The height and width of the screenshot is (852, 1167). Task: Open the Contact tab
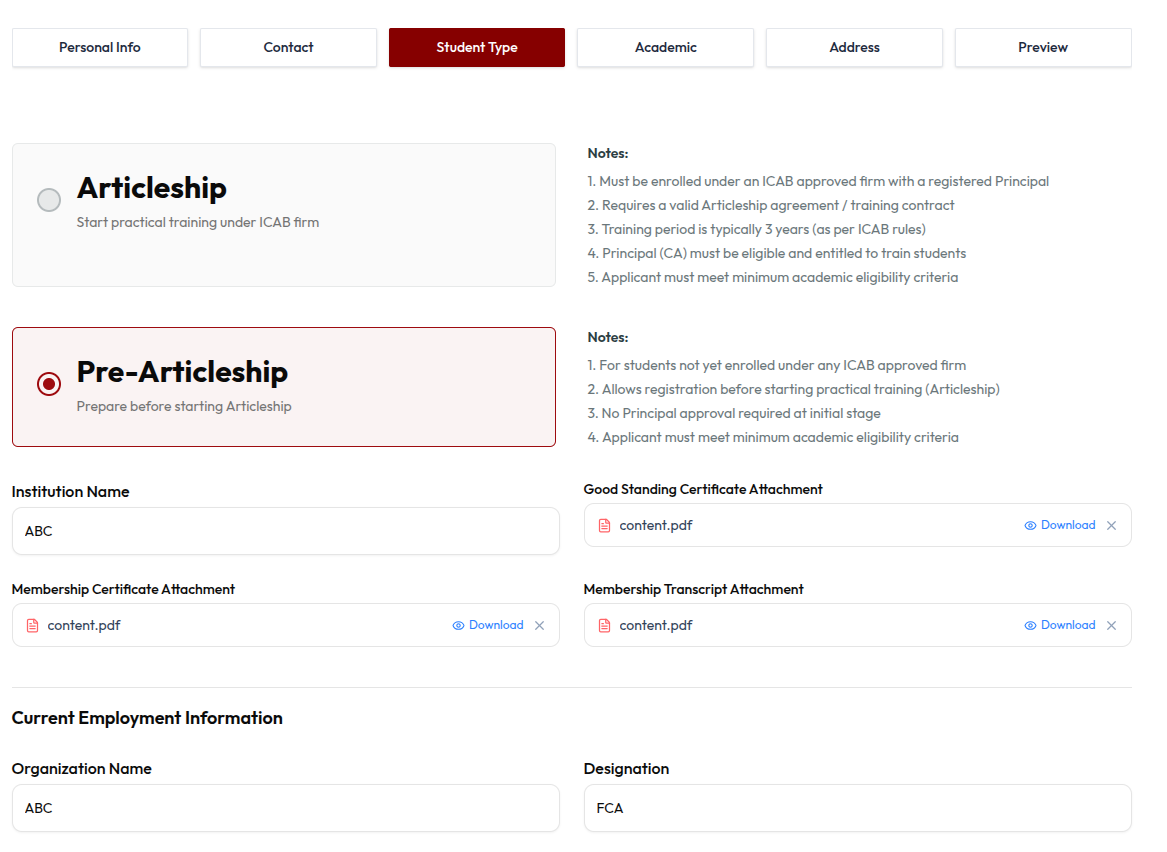(288, 48)
